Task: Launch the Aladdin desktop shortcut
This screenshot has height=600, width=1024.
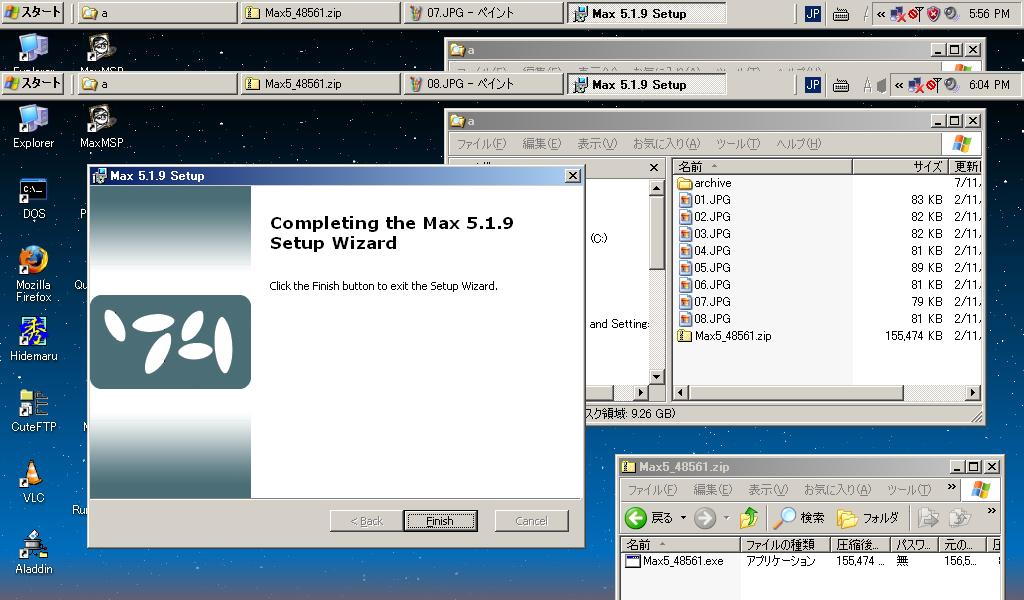Action: coord(33,552)
